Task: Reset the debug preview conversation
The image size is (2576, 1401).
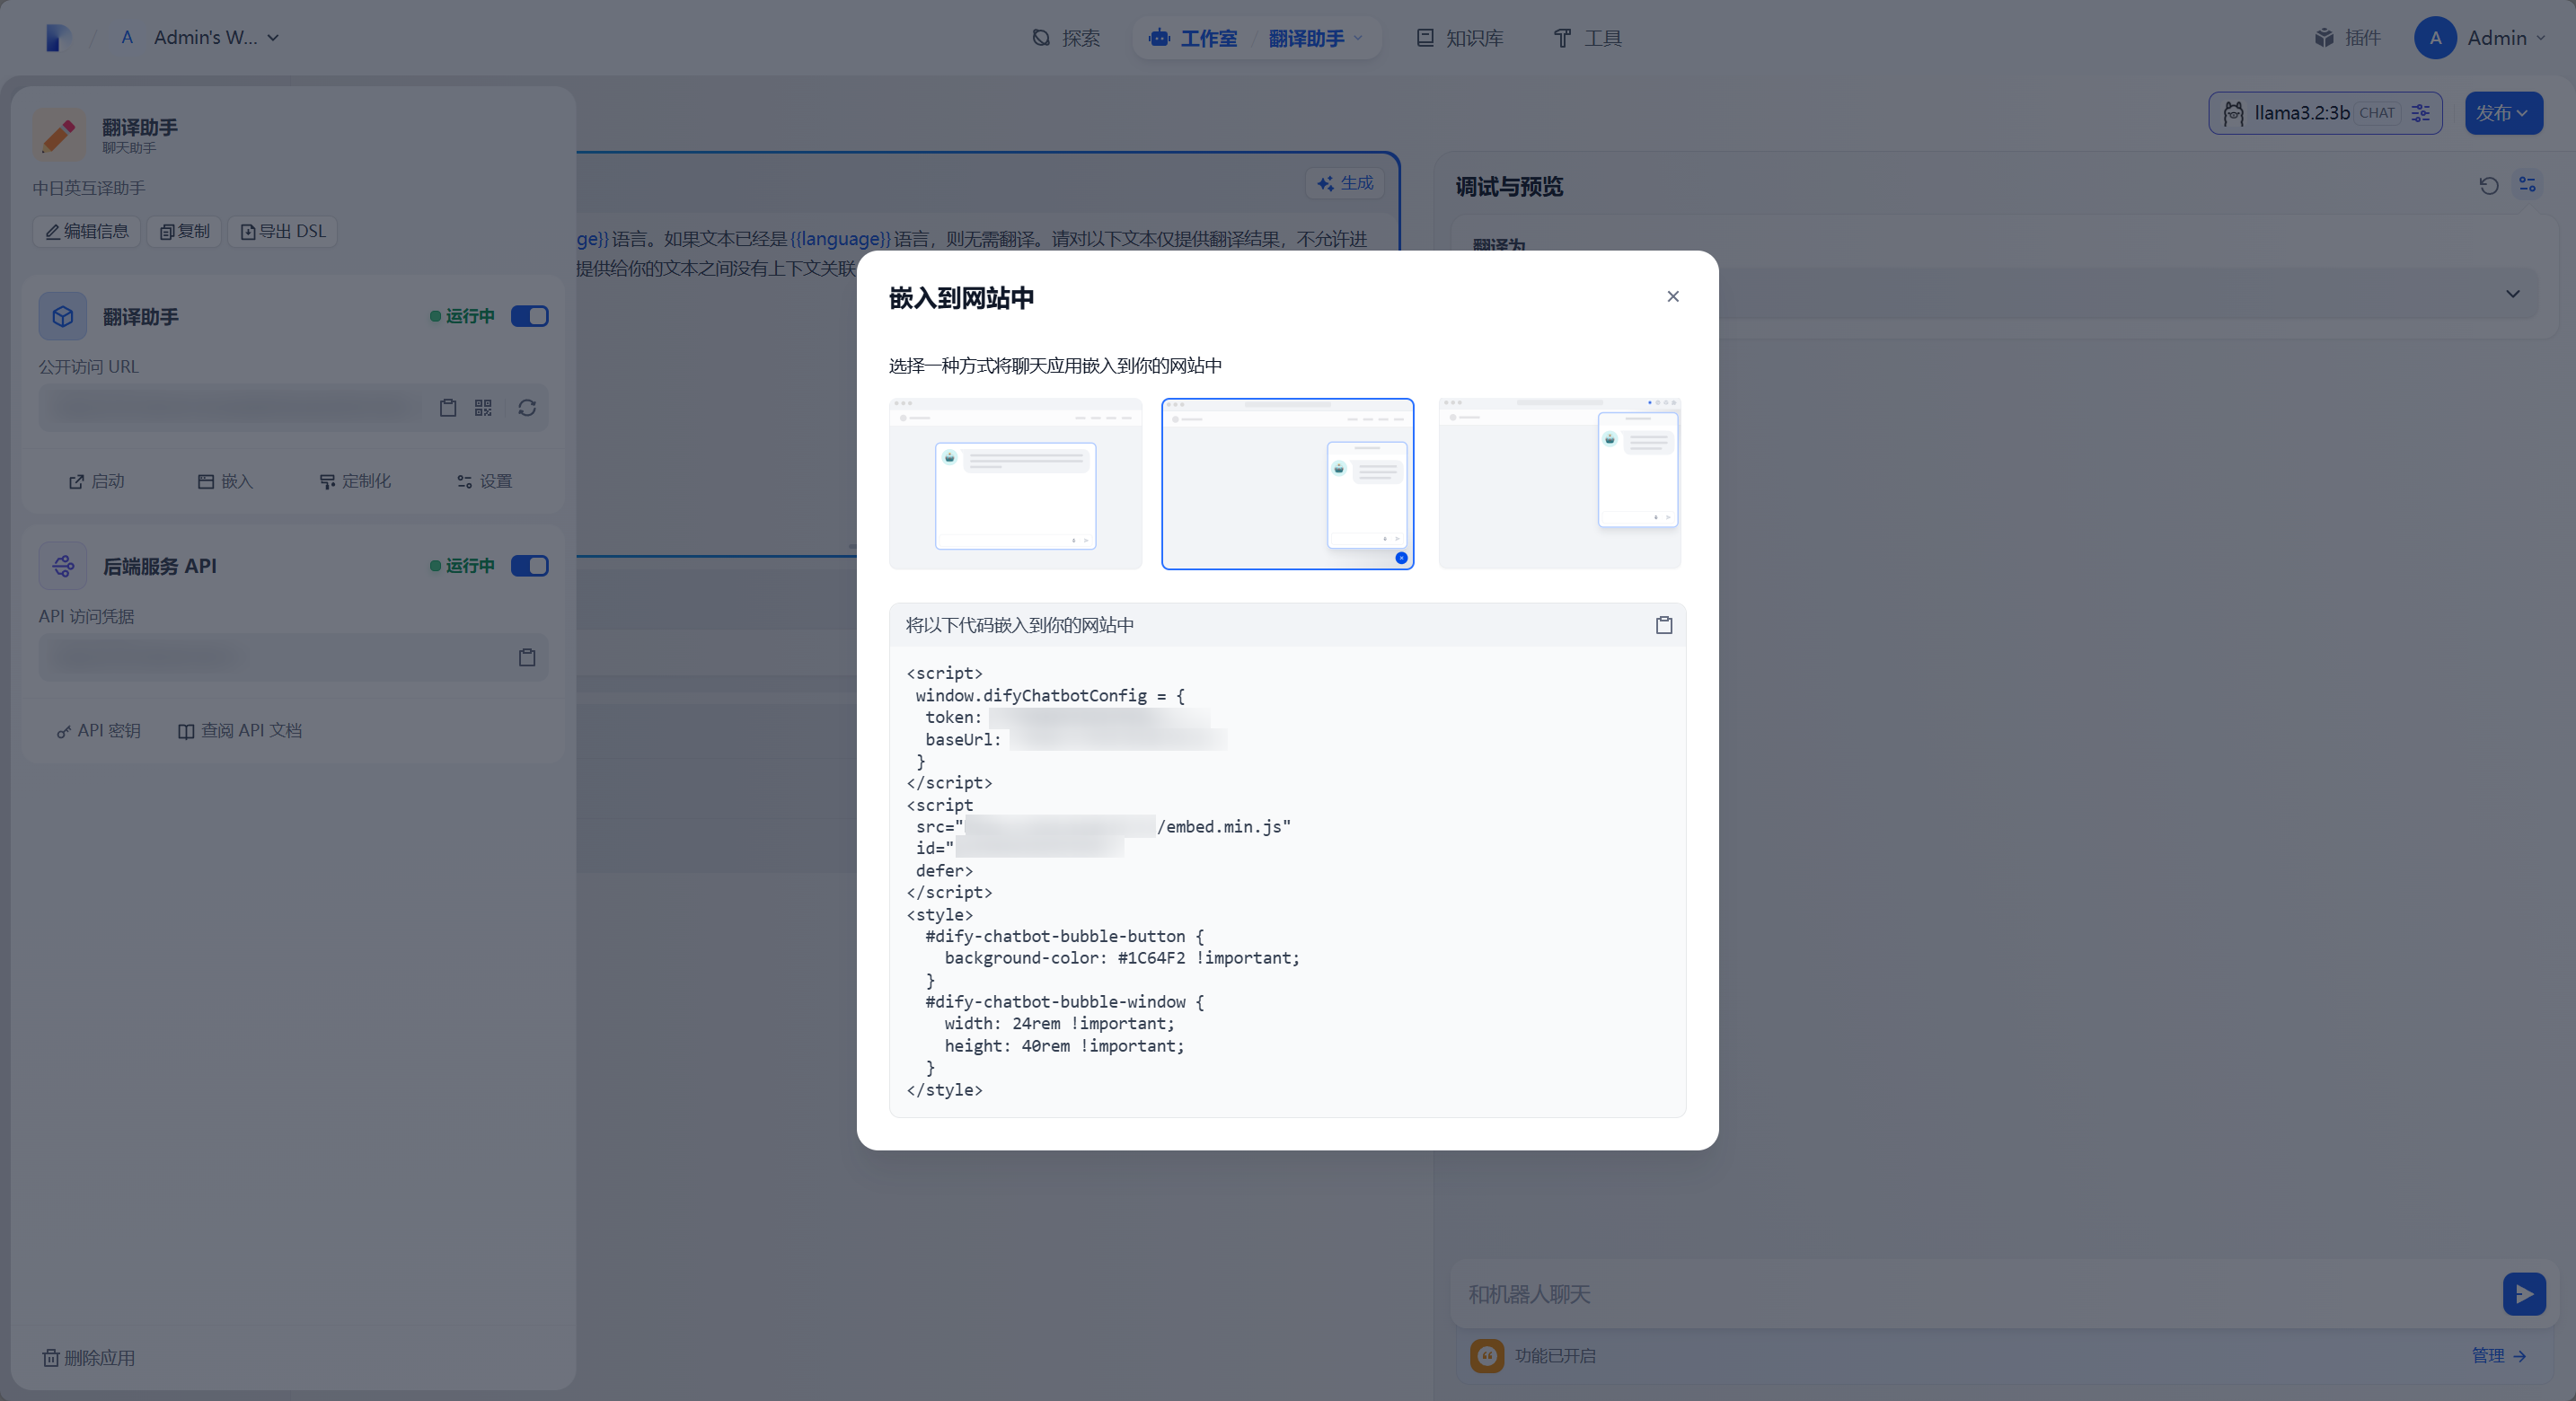Action: [x=2488, y=185]
